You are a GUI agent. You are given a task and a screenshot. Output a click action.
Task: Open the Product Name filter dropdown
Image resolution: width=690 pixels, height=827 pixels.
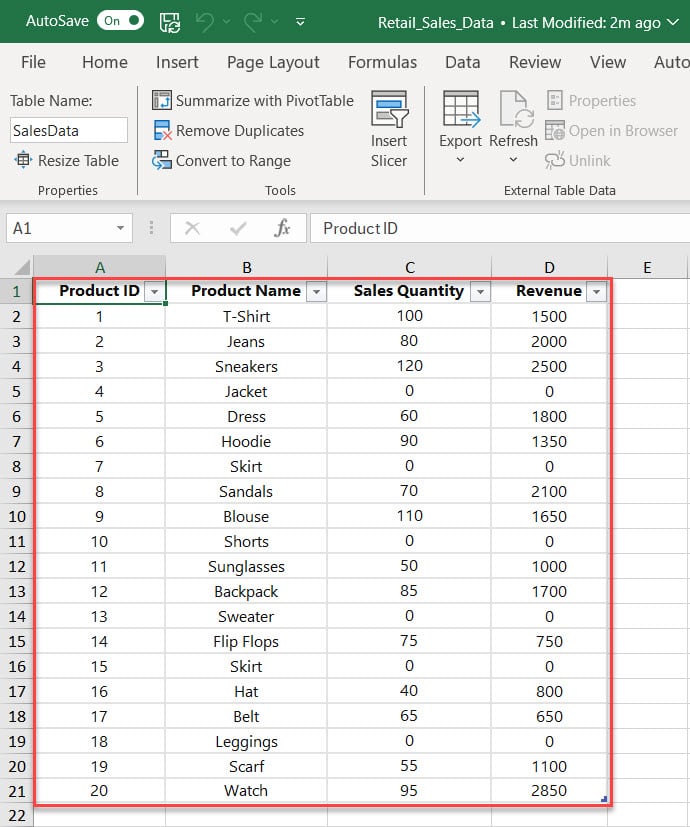coord(317,291)
